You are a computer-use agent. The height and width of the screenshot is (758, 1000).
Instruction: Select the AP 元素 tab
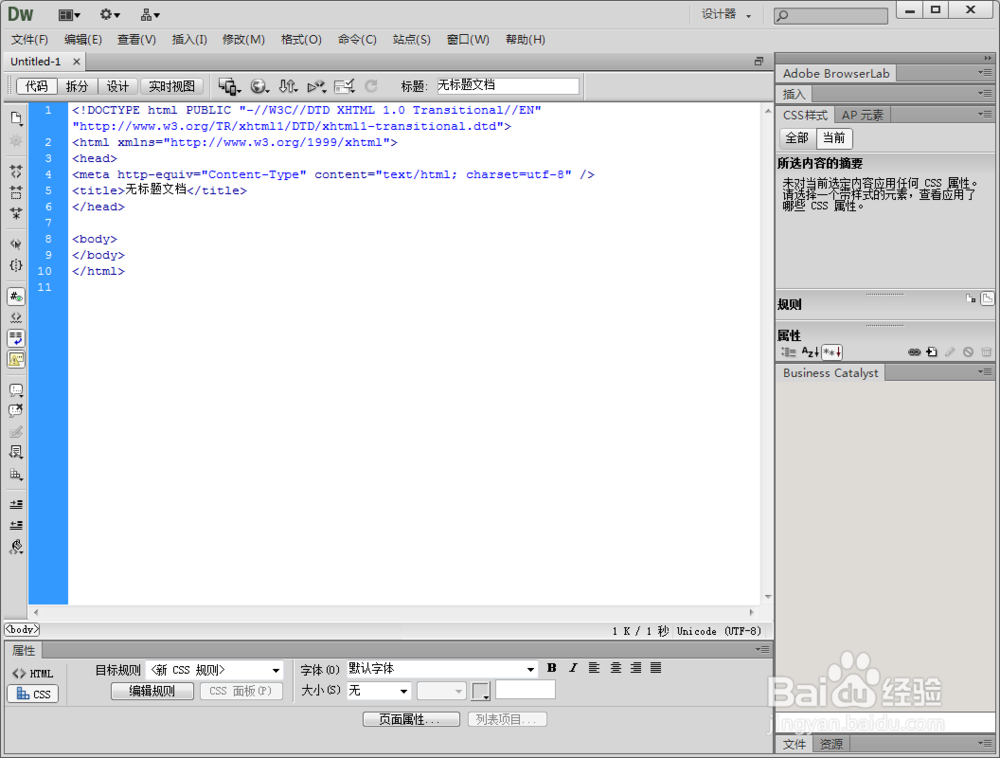(x=862, y=115)
